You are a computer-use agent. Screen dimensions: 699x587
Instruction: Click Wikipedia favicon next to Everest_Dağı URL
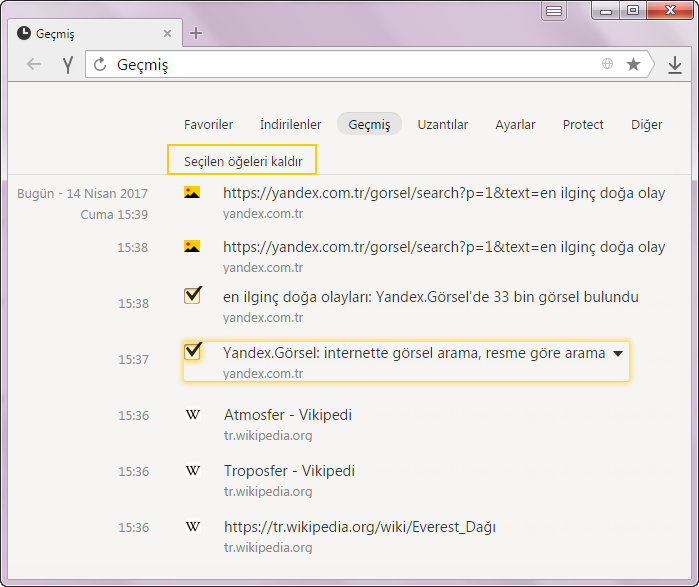(x=193, y=527)
